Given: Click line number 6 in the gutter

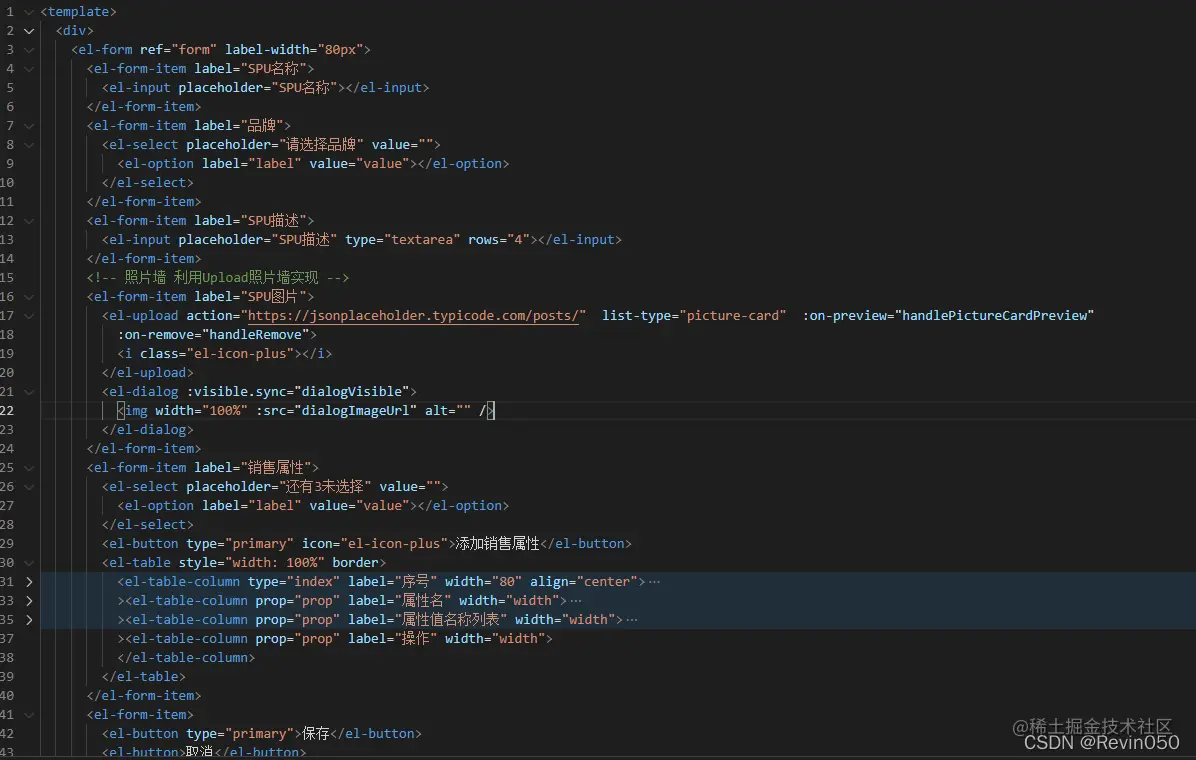Looking at the screenshot, I should [x=10, y=107].
